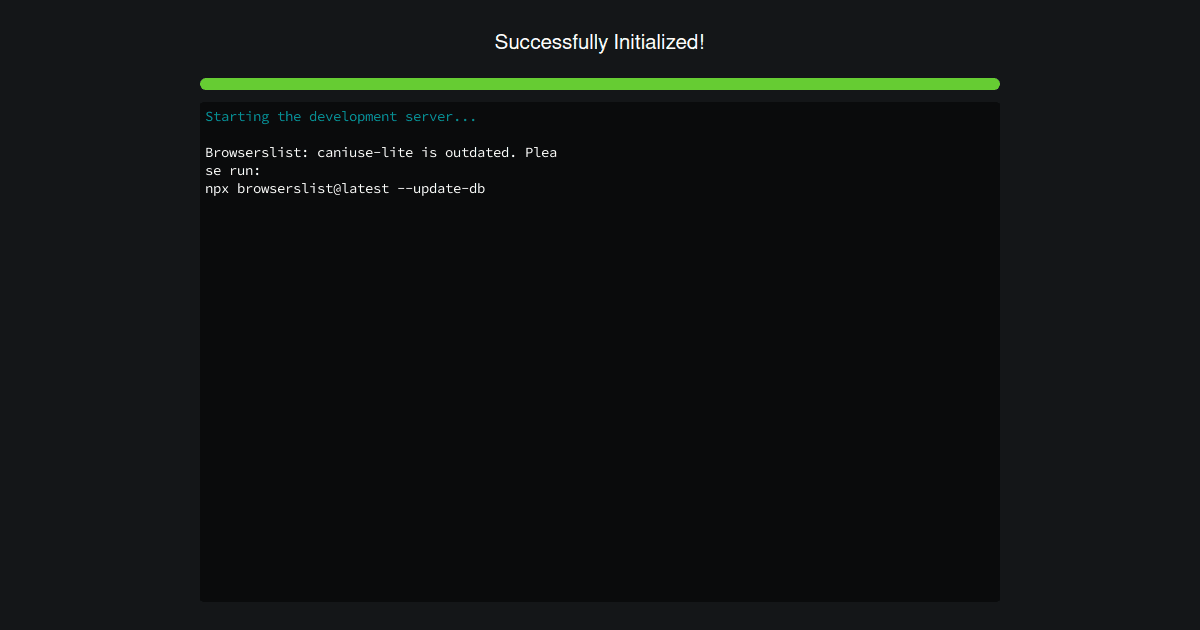Click the green progress bar
The height and width of the screenshot is (630, 1200).
coord(600,84)
